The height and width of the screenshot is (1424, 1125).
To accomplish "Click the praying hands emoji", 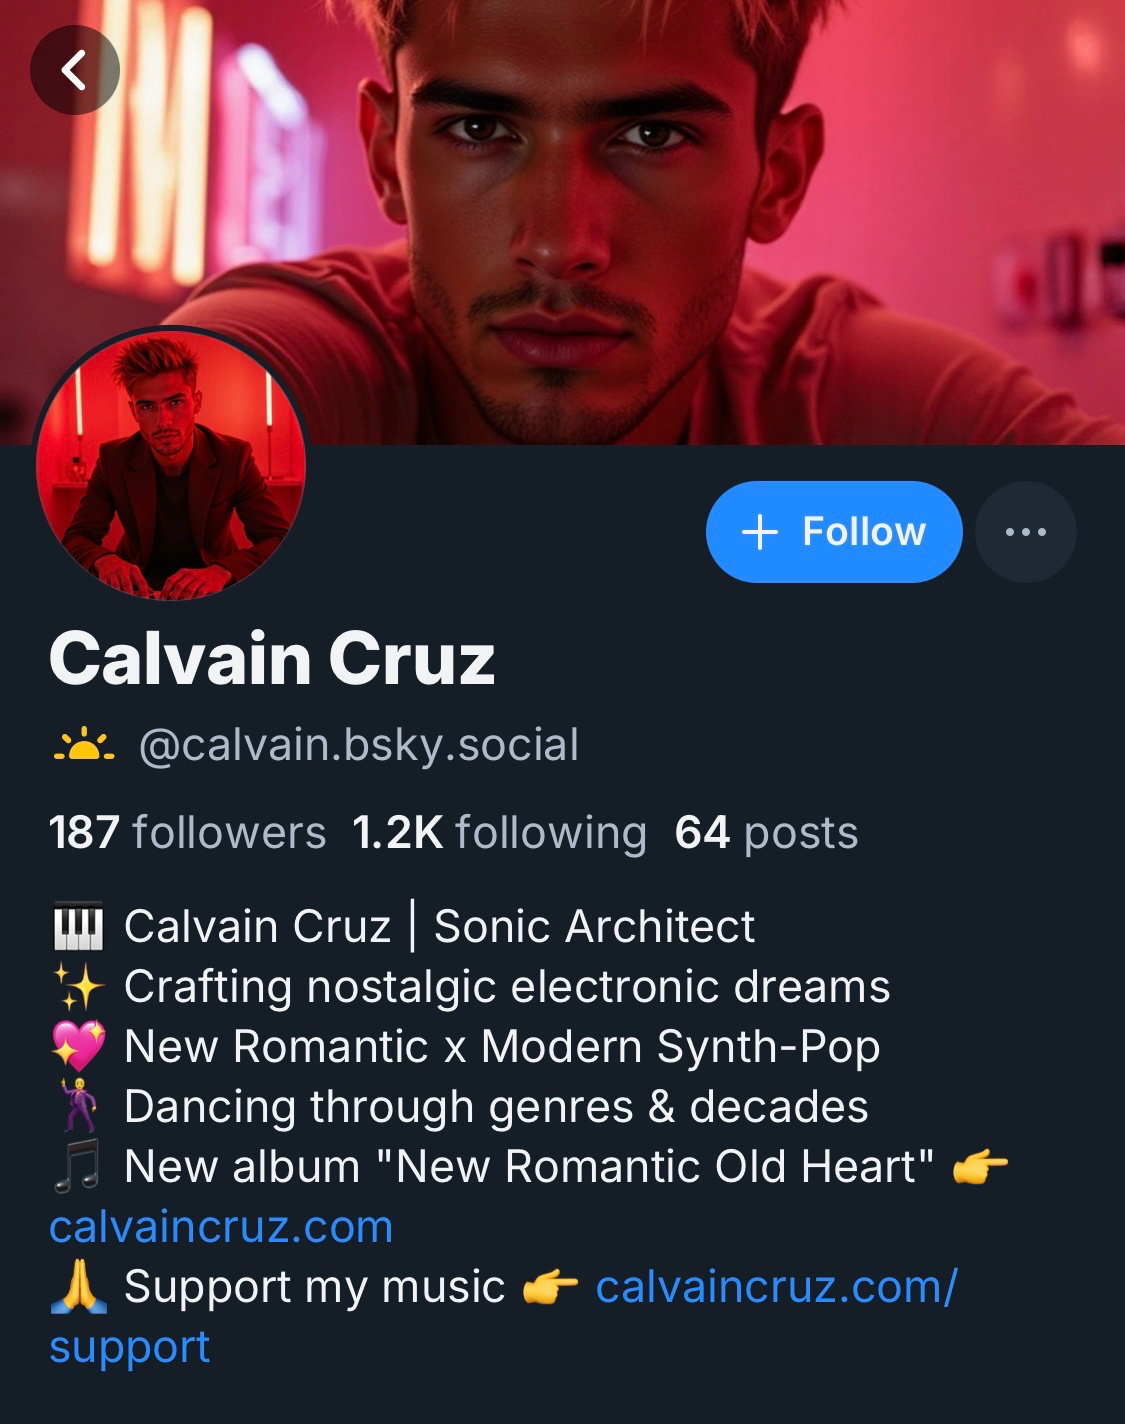I will click(77, 1286).
